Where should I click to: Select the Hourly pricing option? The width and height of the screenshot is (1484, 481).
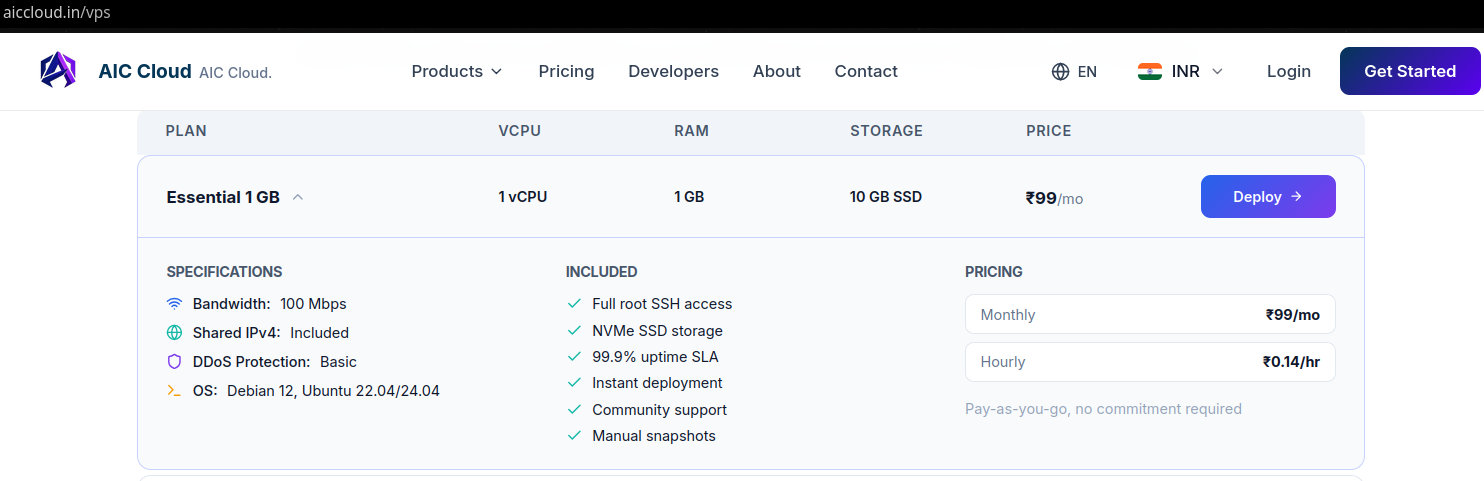point(1150,362)
